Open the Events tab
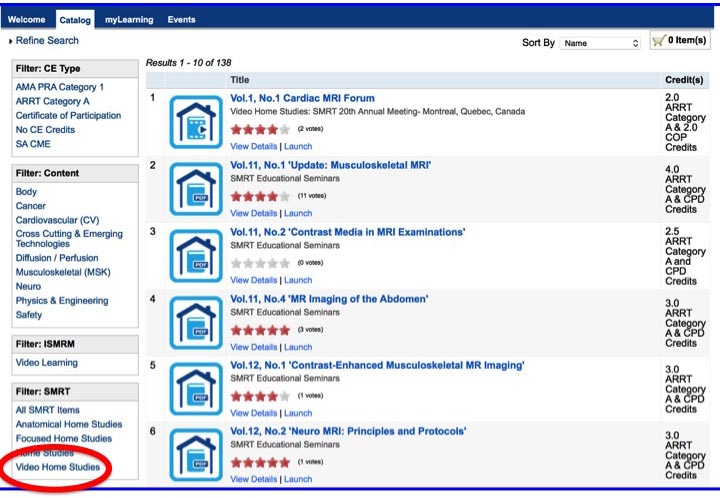Viewport: 720px width, 498px height. [181, 19]
